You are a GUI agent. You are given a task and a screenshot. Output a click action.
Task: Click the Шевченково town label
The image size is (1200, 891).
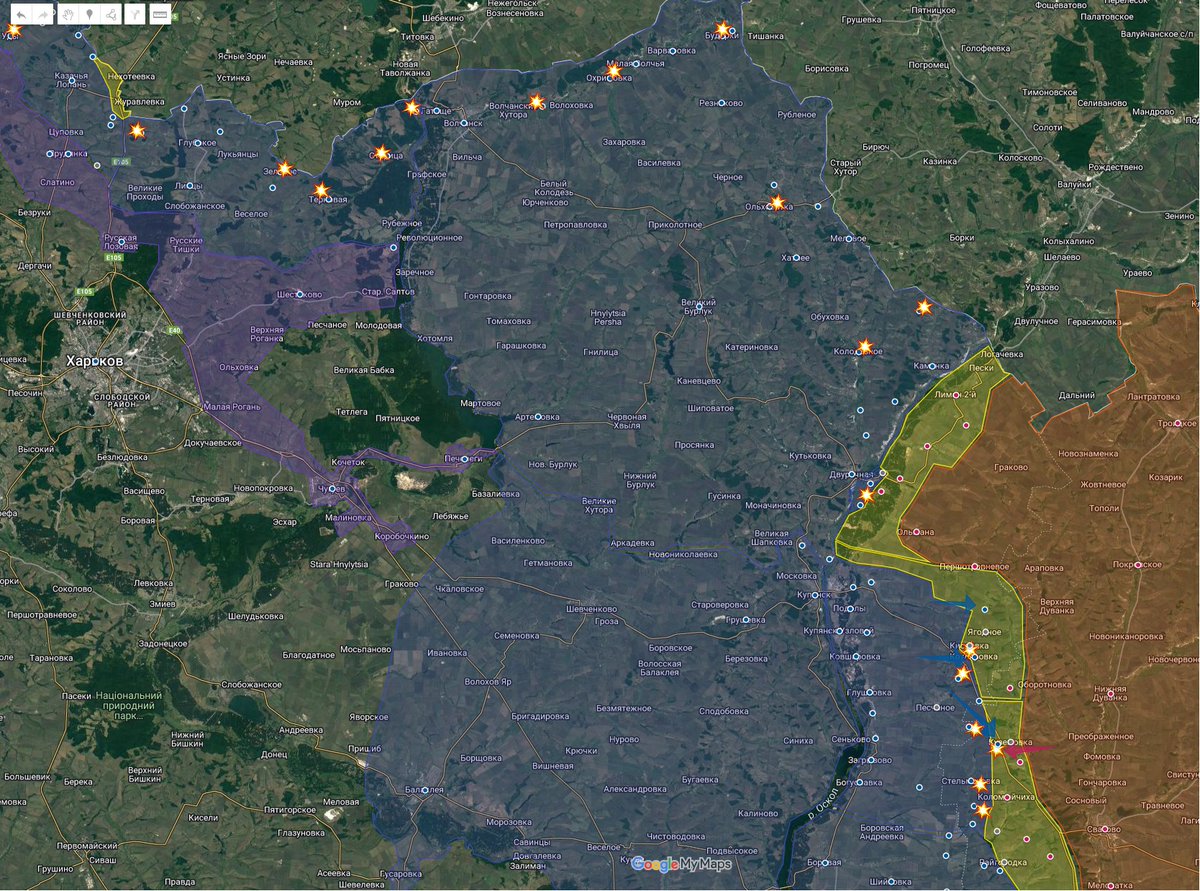[591, 609]
